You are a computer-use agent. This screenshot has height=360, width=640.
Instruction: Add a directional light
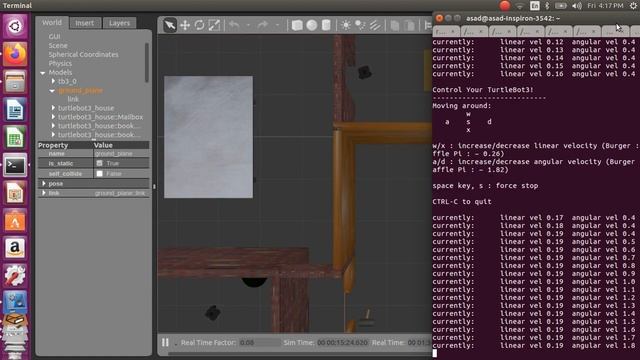click(x=375, y=25)
